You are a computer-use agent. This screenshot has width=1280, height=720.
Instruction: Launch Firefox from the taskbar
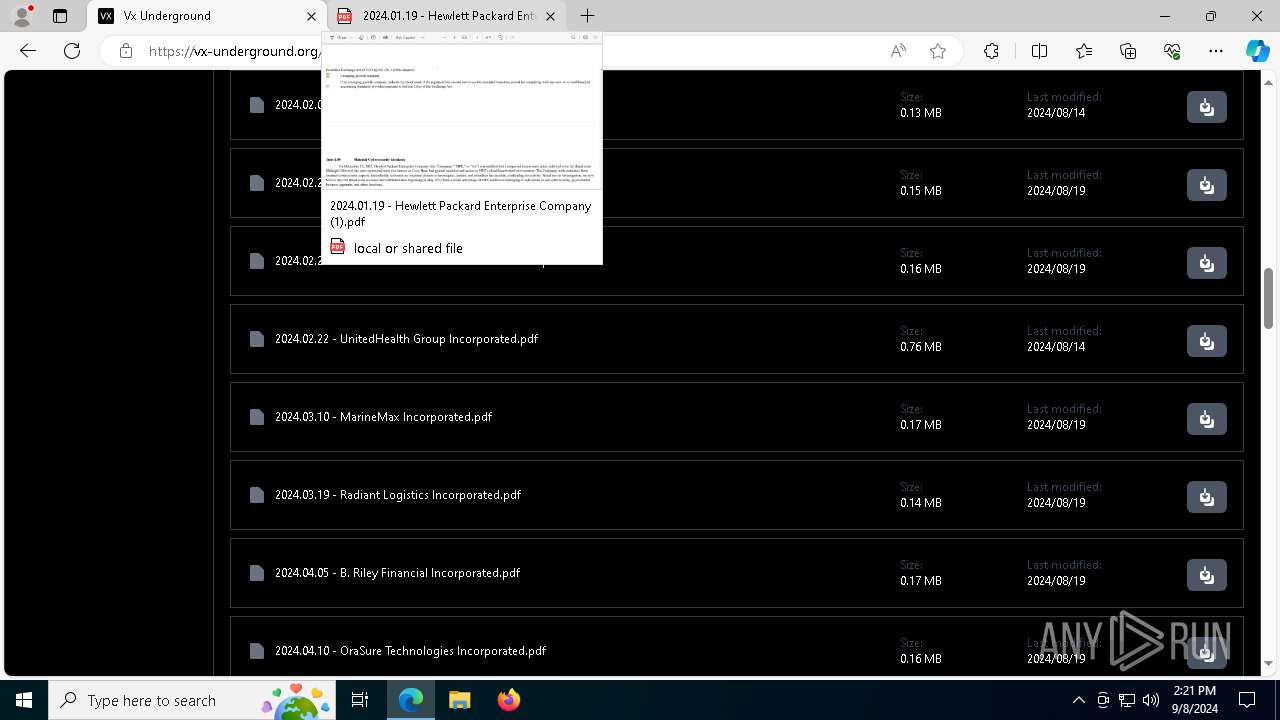pyautogui.click(x=508, y=700)
